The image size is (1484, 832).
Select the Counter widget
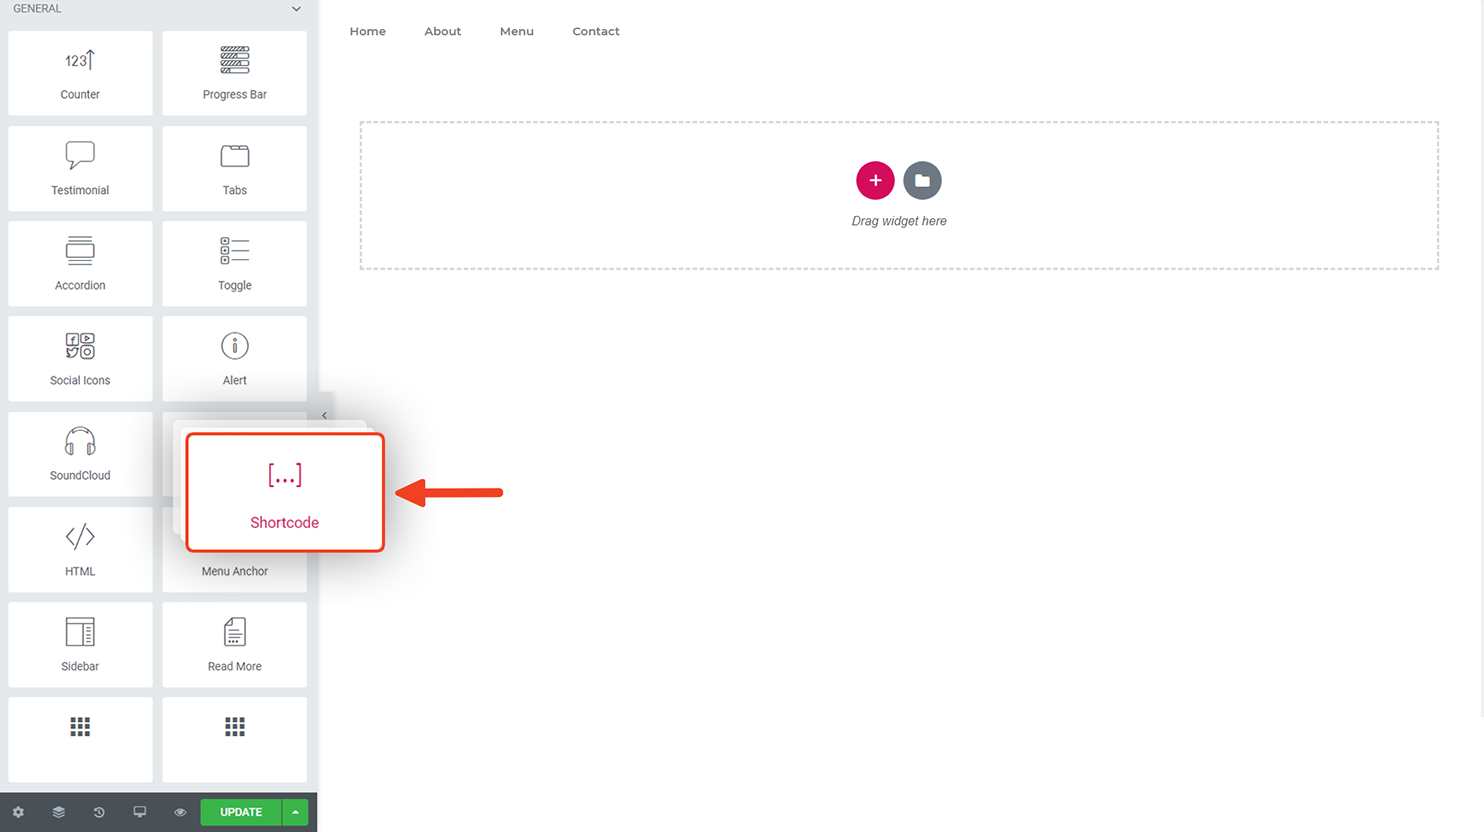pos(80,73)
